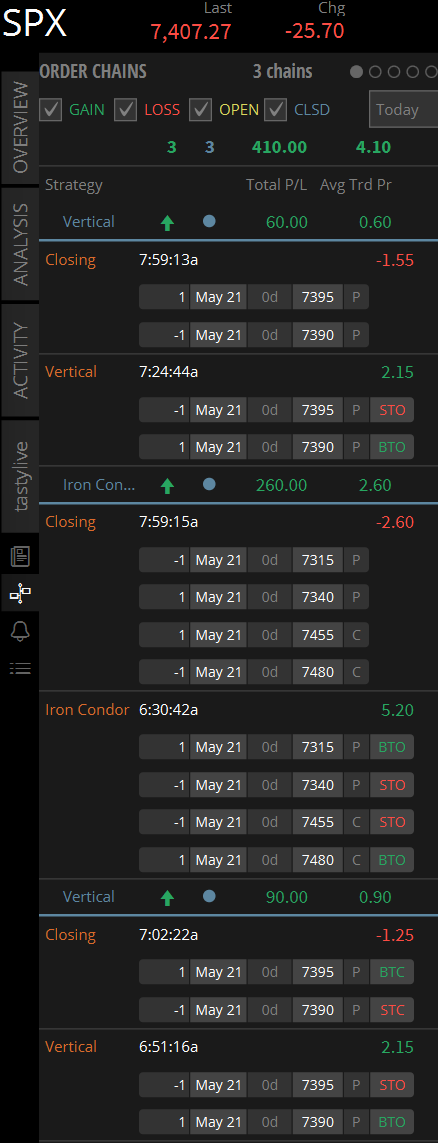The width and height of the screenshot is (438, 1143).
Task: Click BTO tag on Iron Condor 7315 put
Action: point(392,747)
